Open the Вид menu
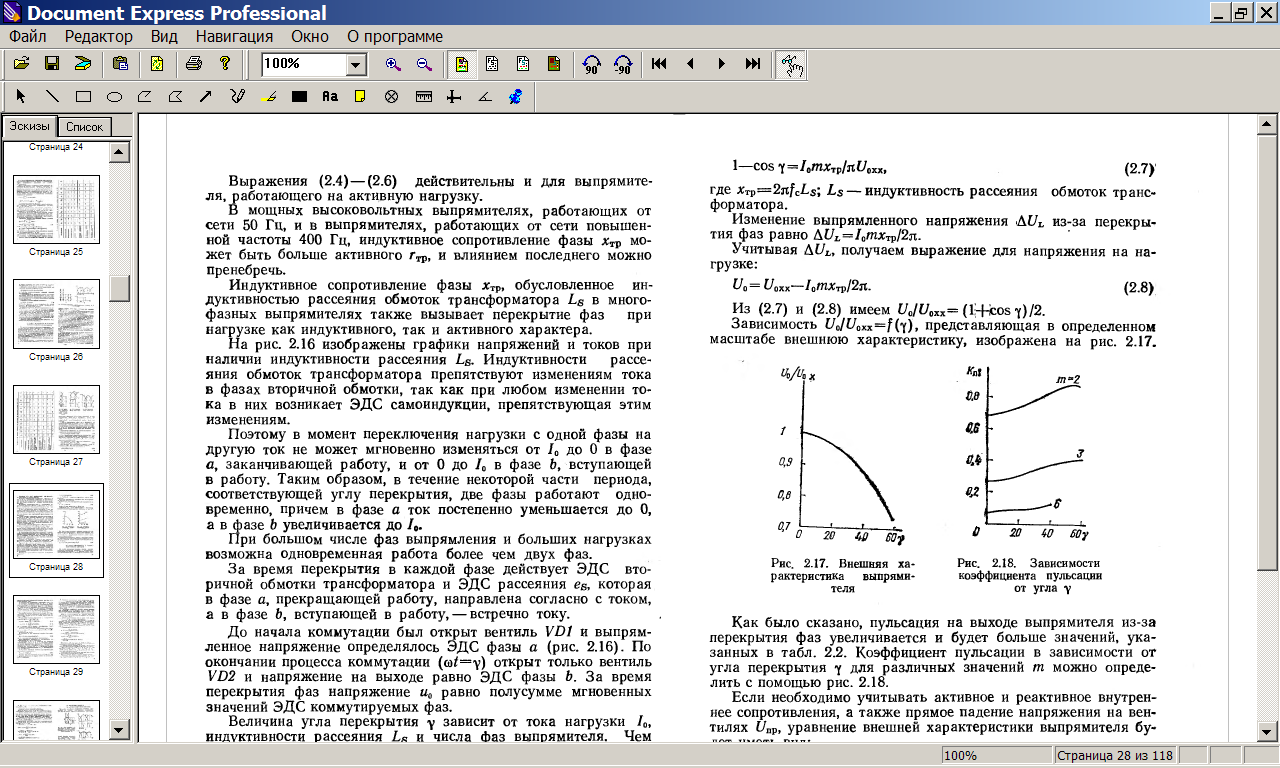Image resolution: width=1280 pixels, height=768 pixels. [x=164, y=36]
